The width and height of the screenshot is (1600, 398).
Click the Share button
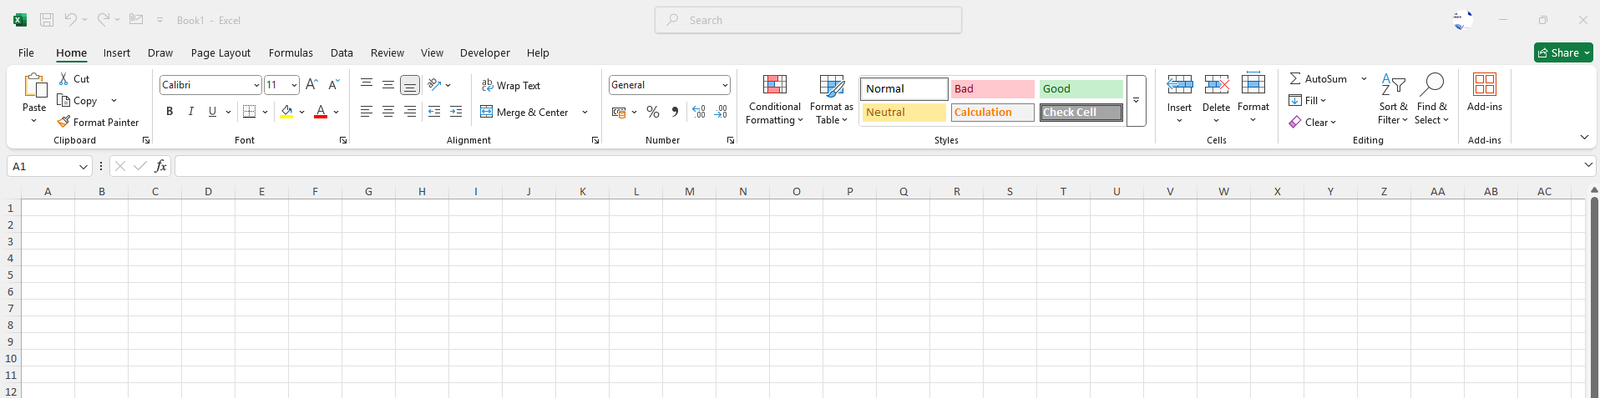[1563, 53]
